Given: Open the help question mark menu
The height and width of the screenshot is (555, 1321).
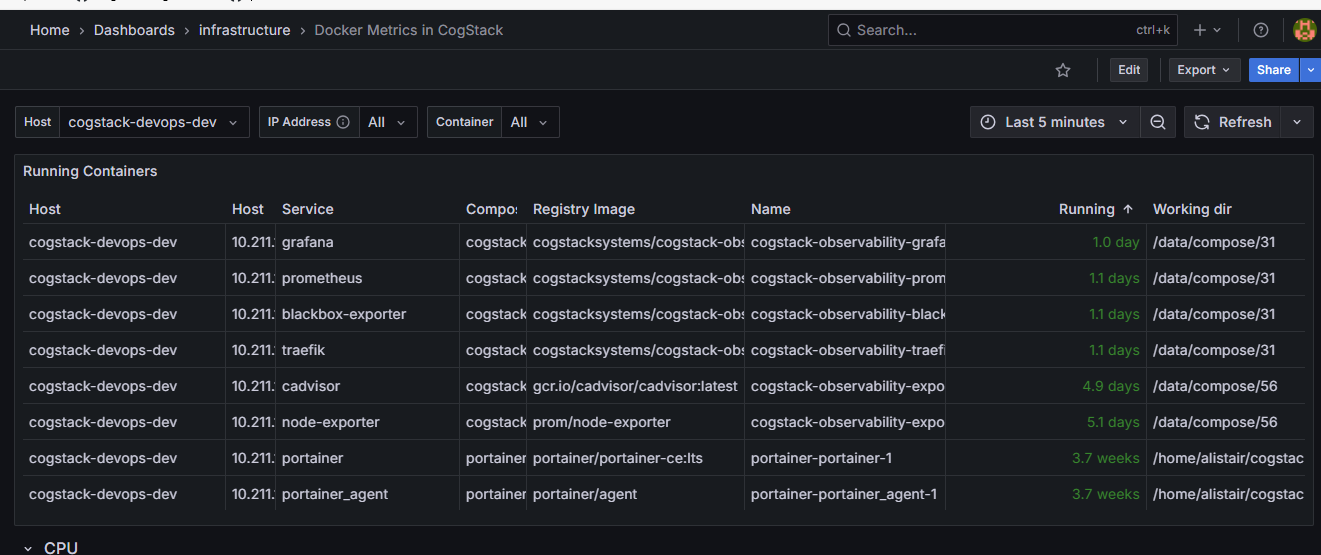Looking at the screenshot, I should point(1261,30).
